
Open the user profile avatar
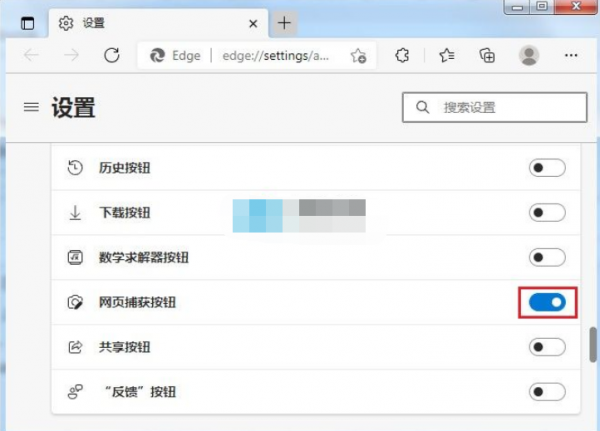pos(529,56)
